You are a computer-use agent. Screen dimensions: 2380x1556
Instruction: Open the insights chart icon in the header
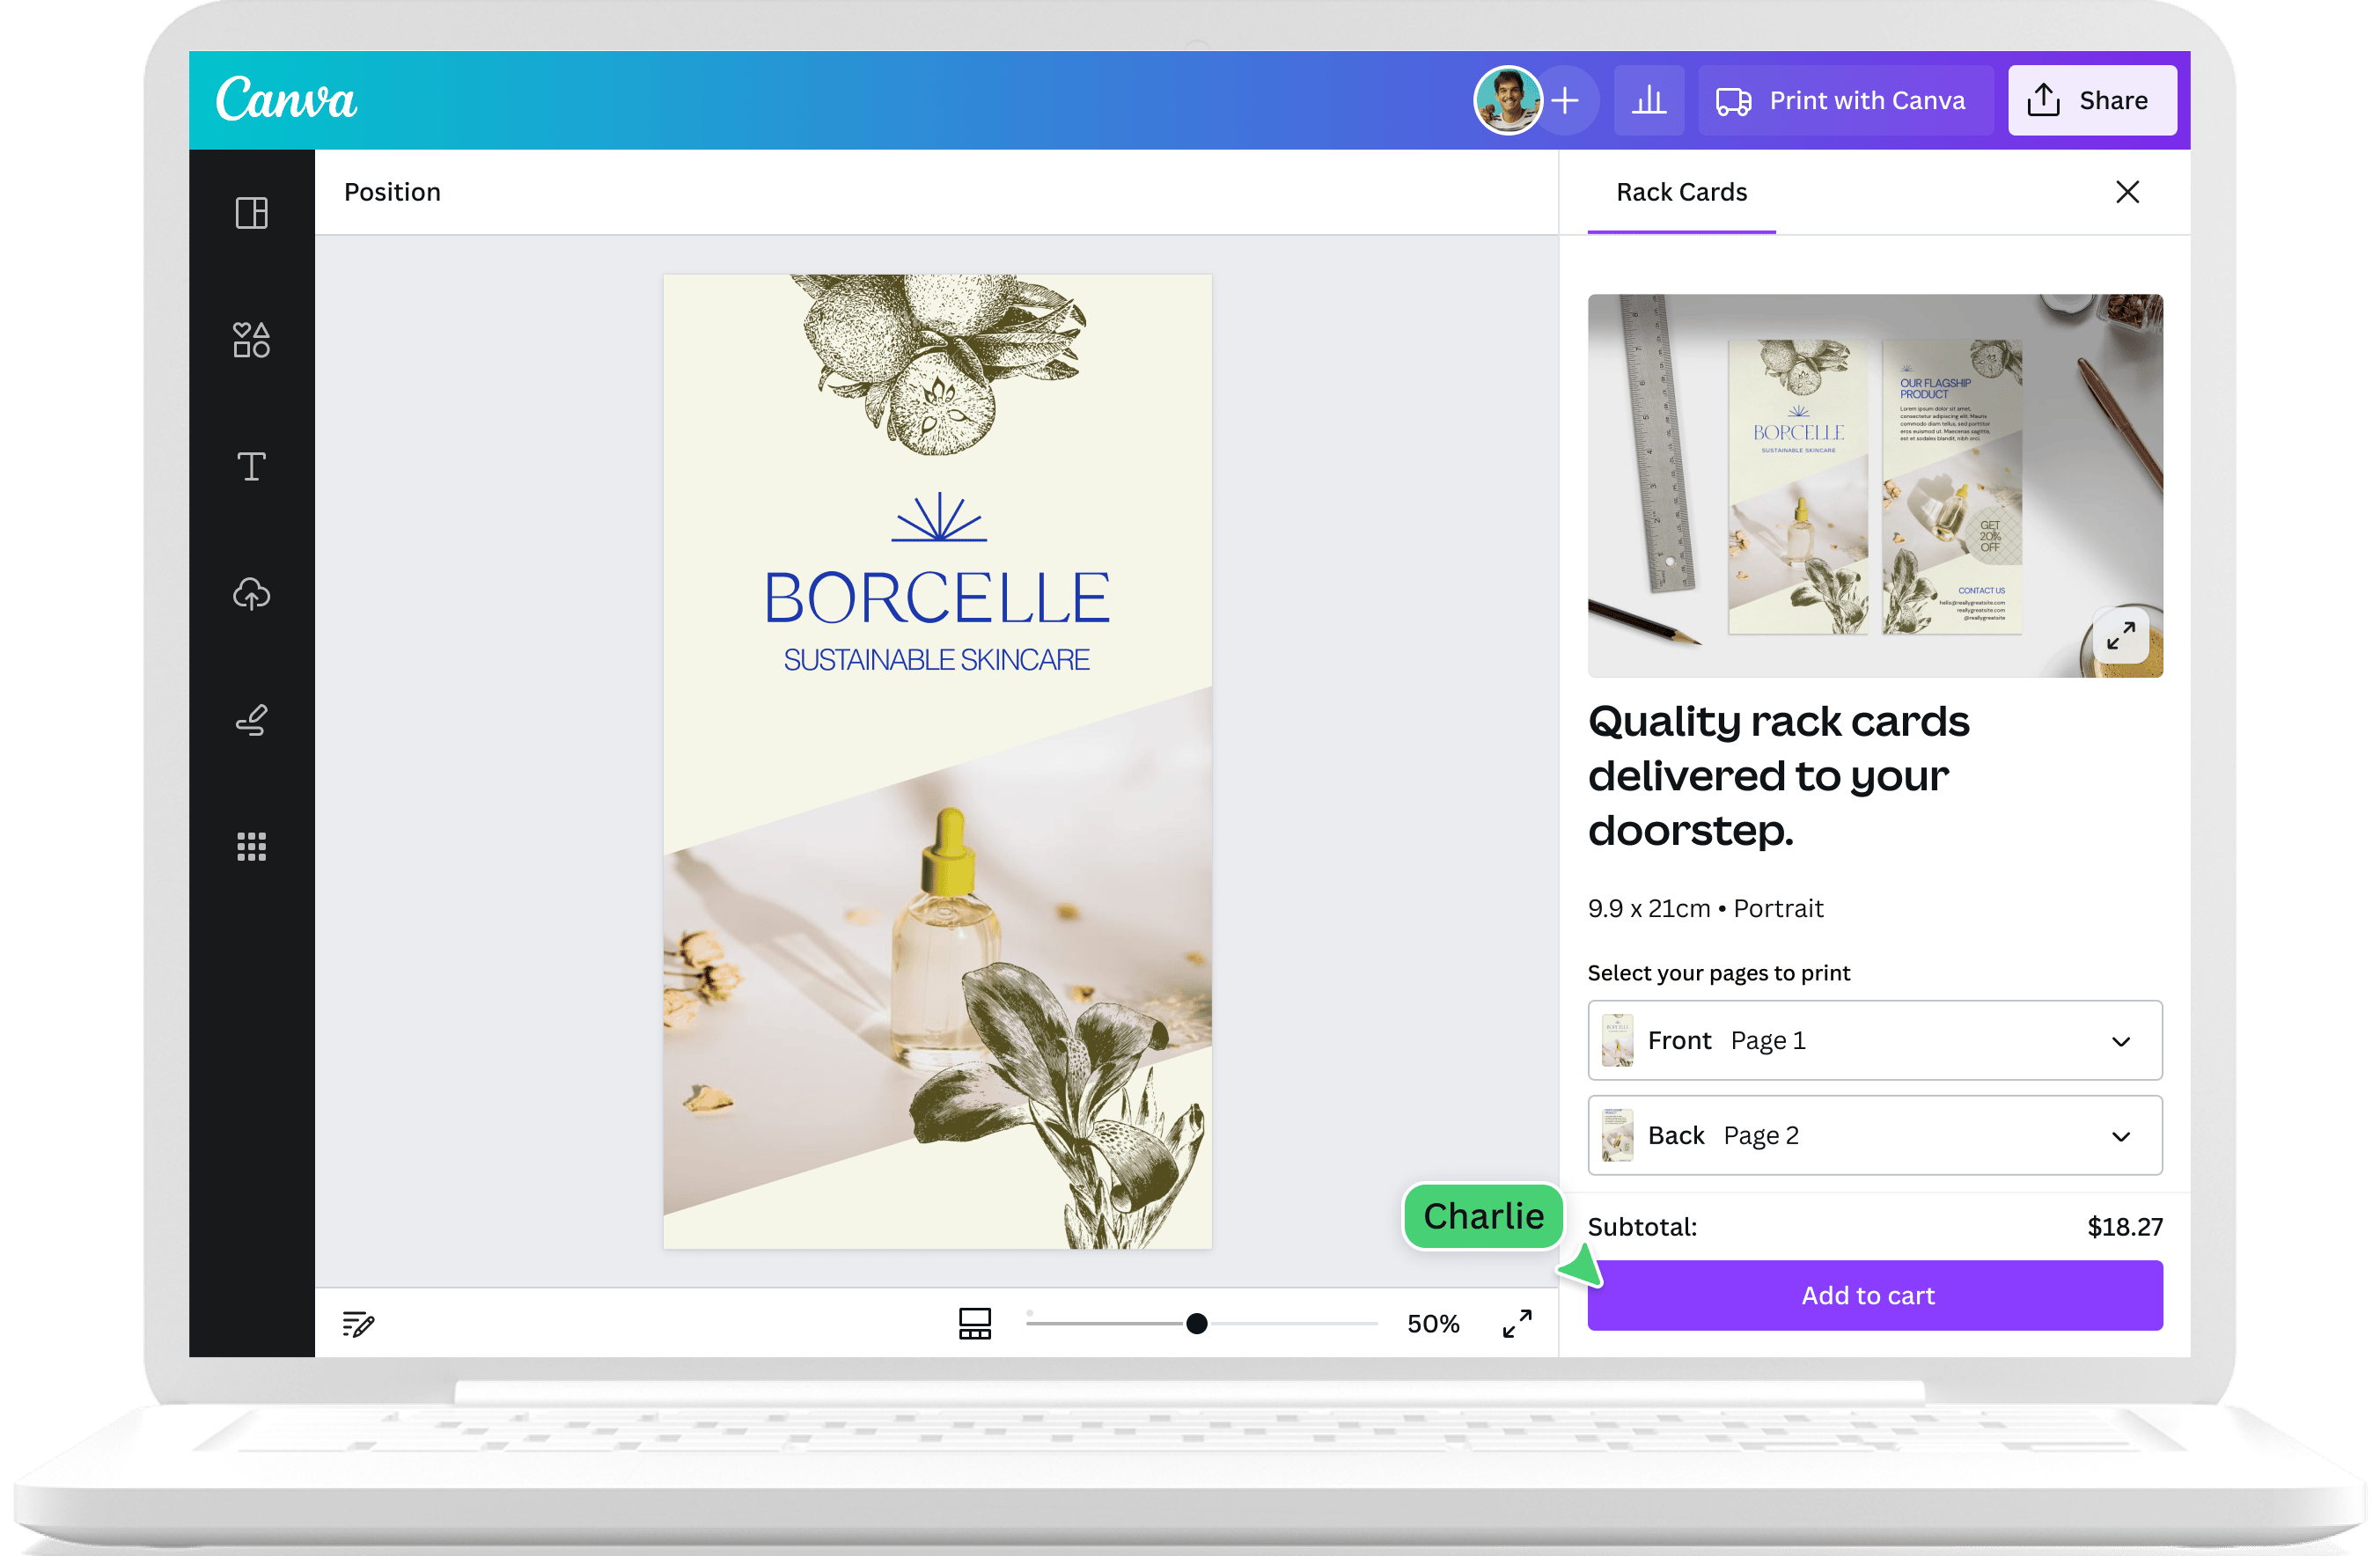coord(1649,100)
